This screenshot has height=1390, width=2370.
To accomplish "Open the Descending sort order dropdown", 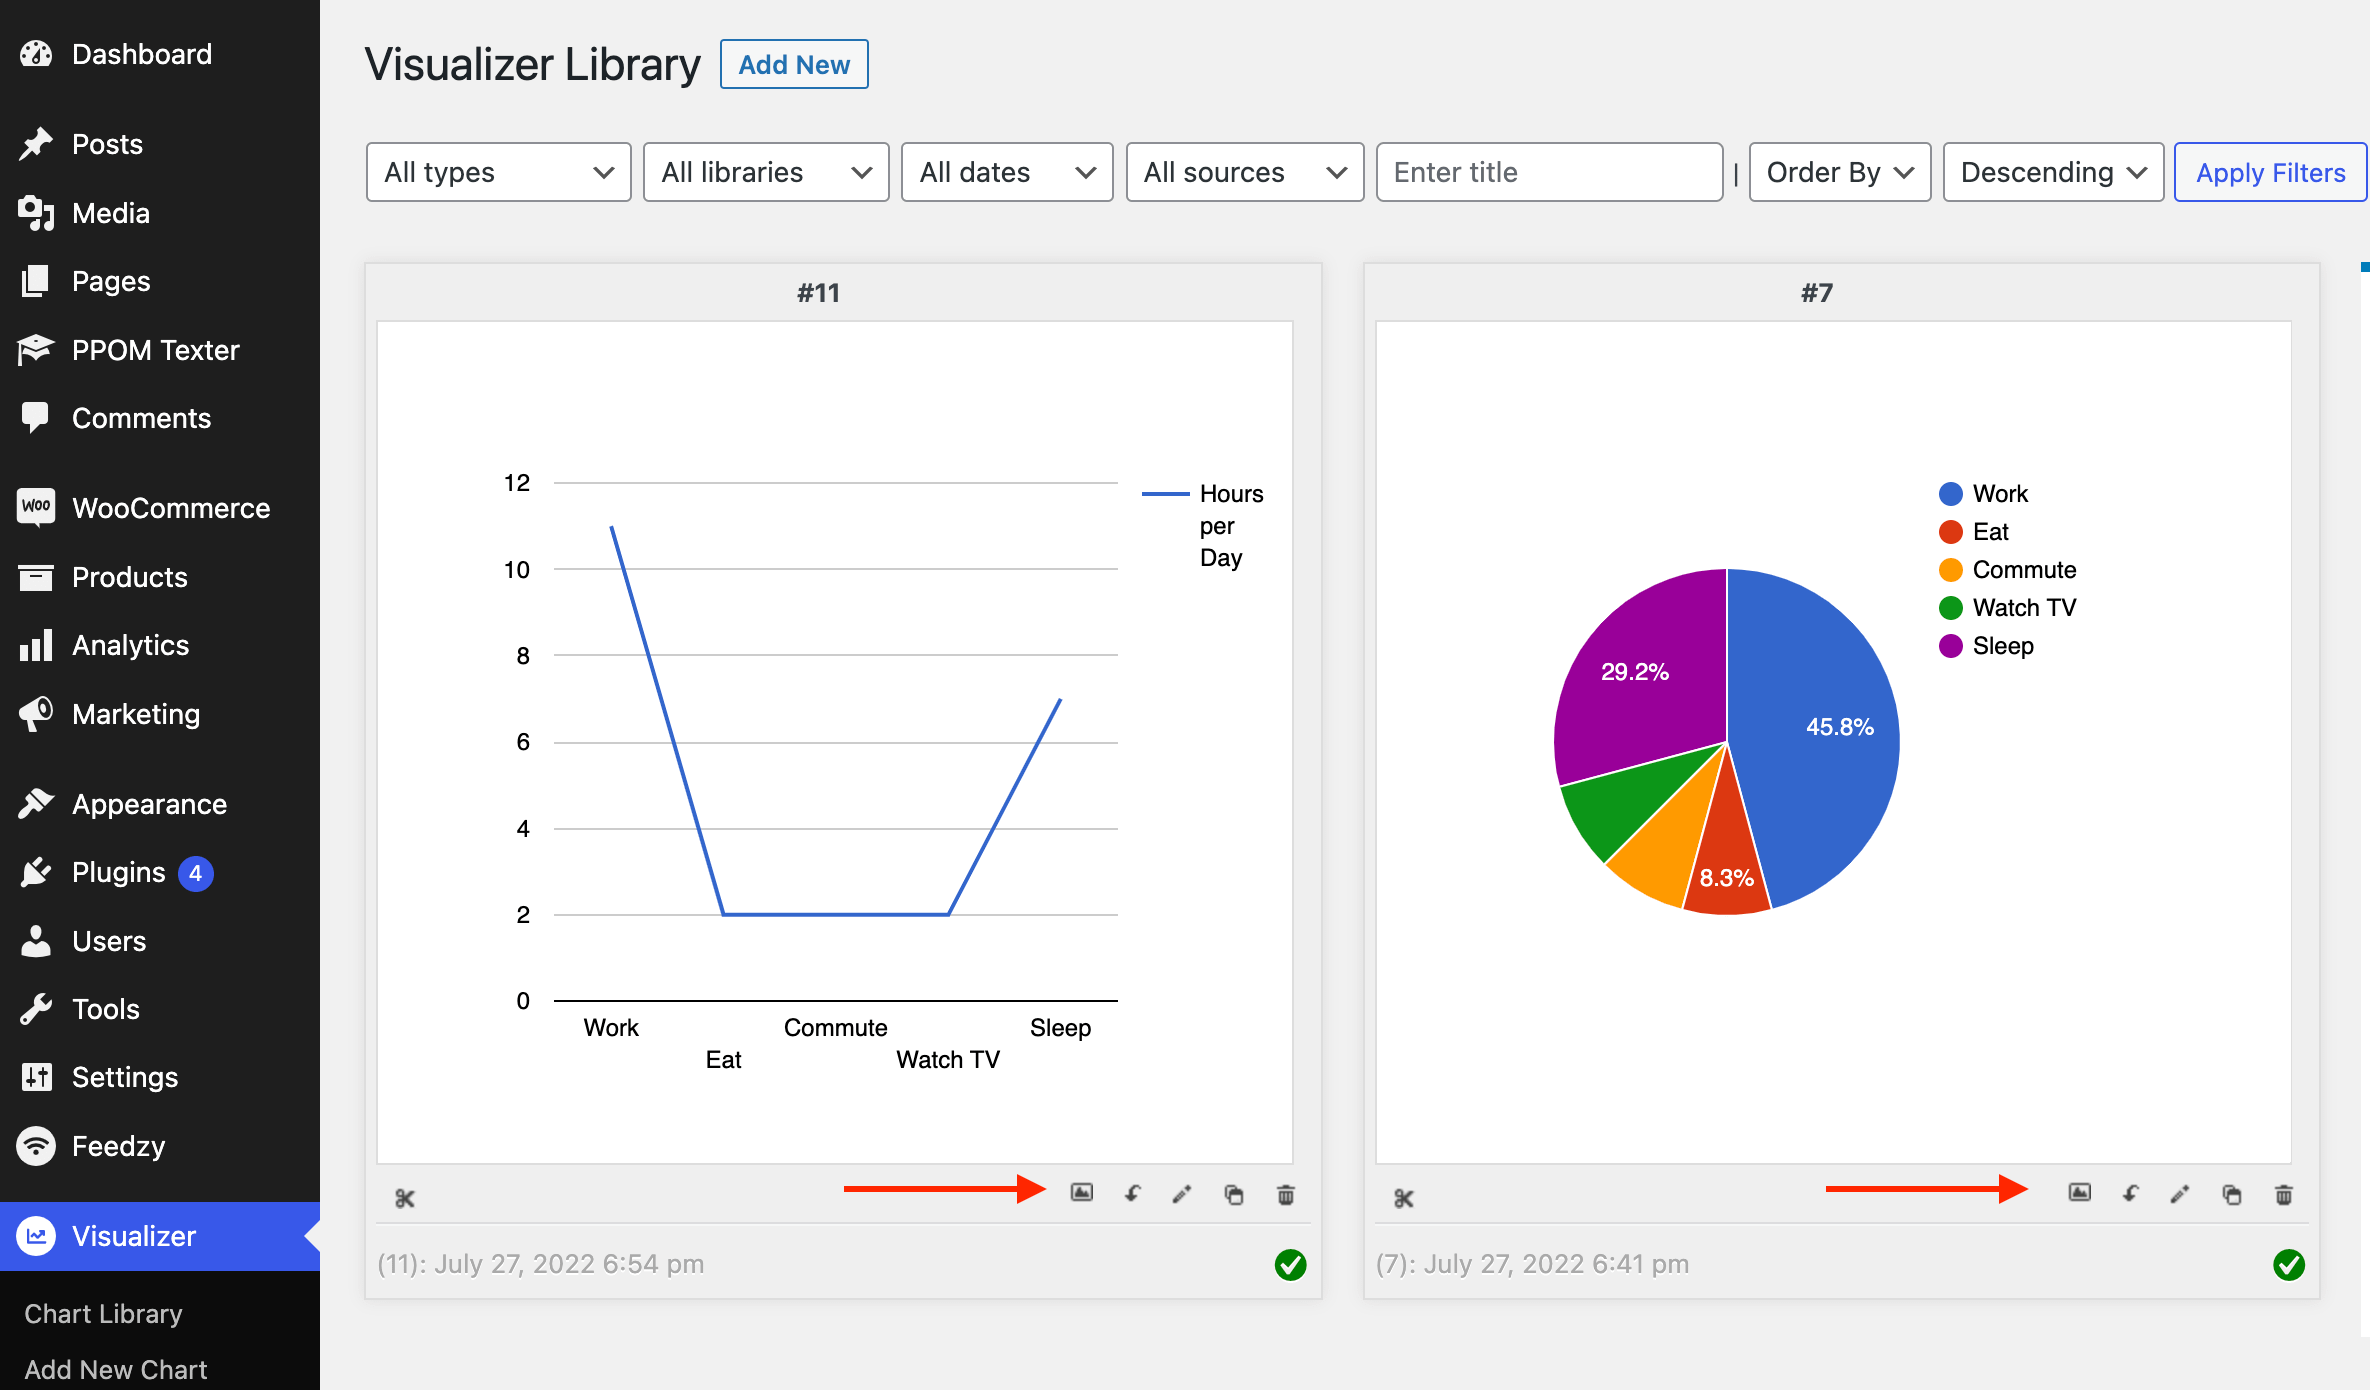I will [x=2052, y=172].
